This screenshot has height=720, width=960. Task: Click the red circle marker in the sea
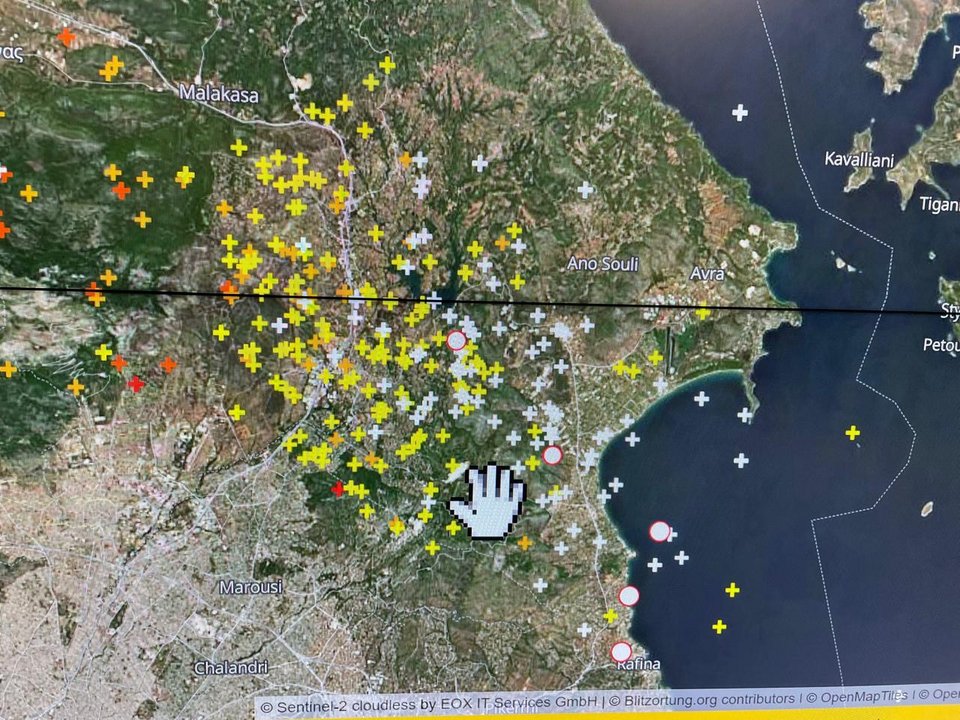point(659,531)
